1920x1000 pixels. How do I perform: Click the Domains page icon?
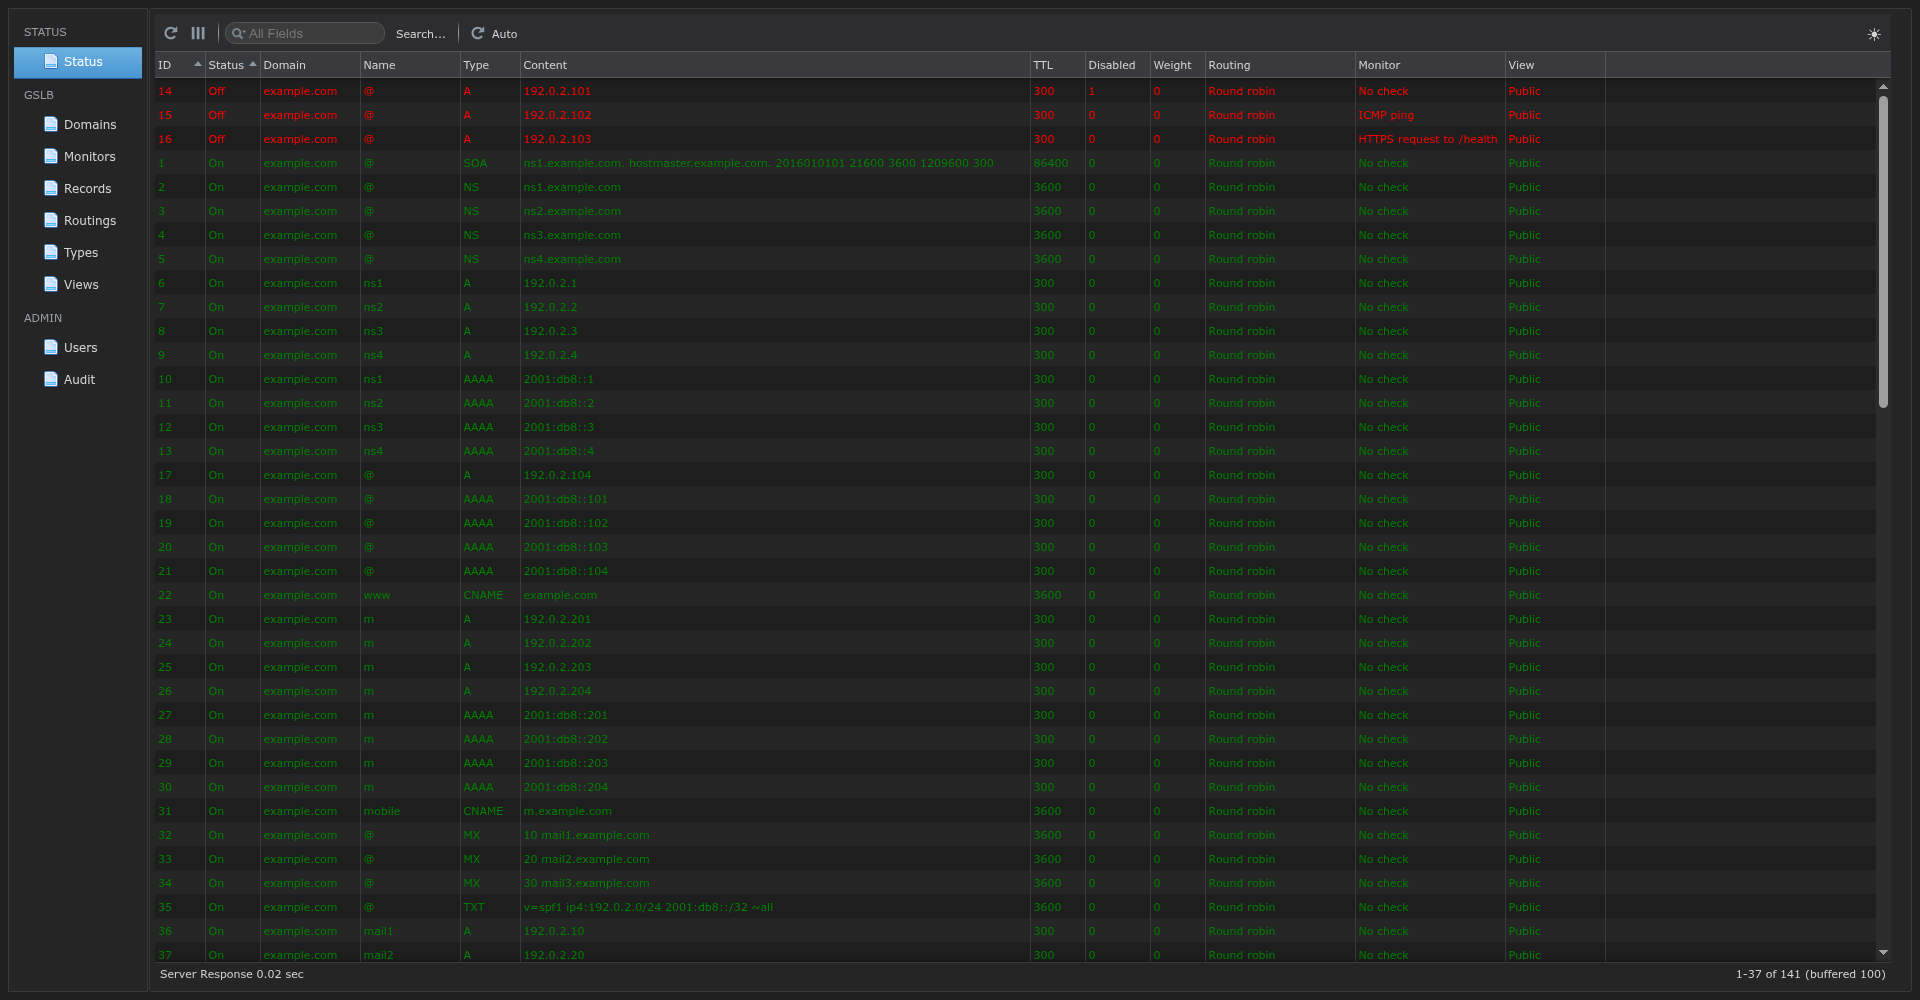(51, 124)
